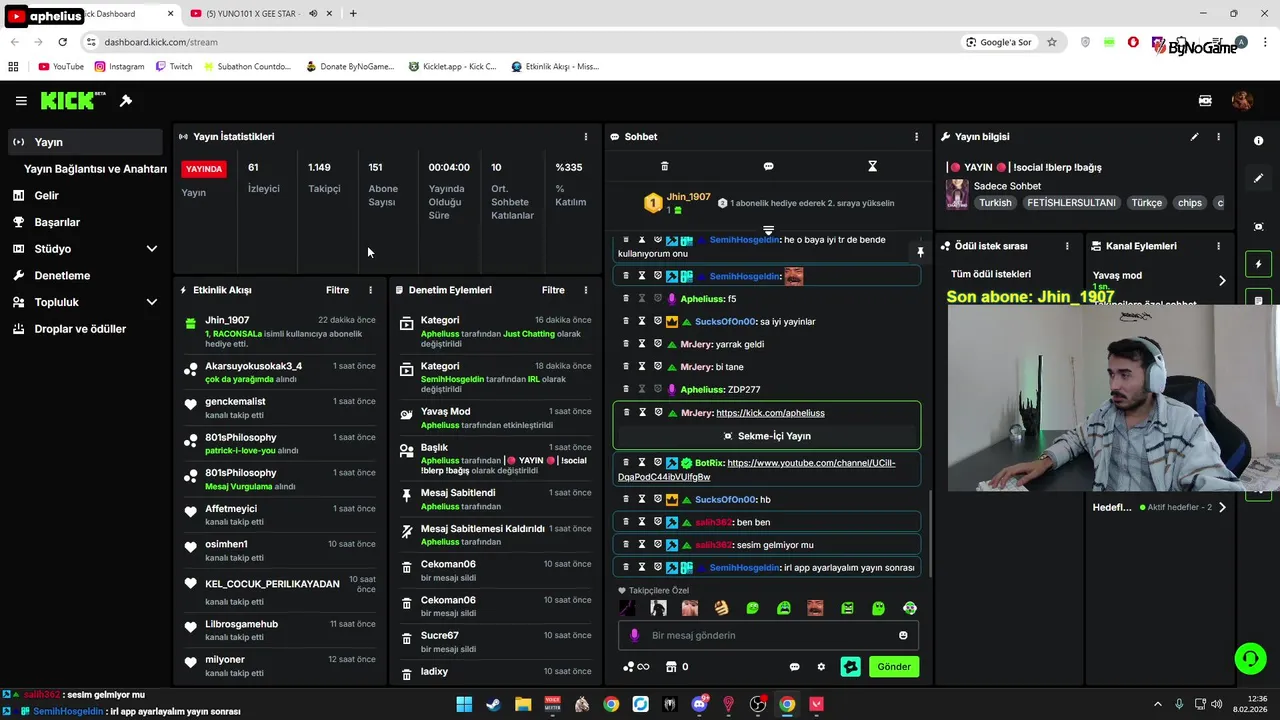Click the info icon in right rail
The image size is (1280, 720).
point(1258,141)
